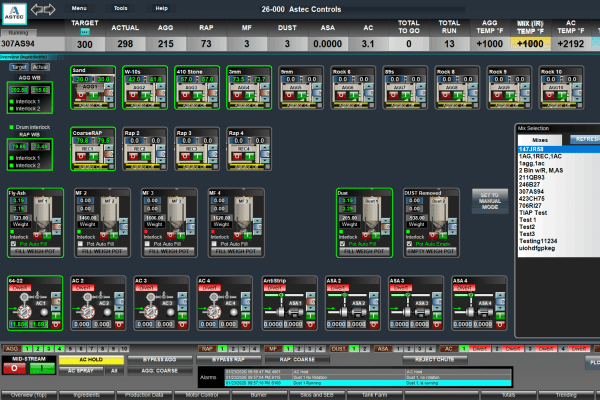This screenshot has height=400, width=600.
Task: Click the CoarseRAP bin icon
Action: [x=90, y=147]
